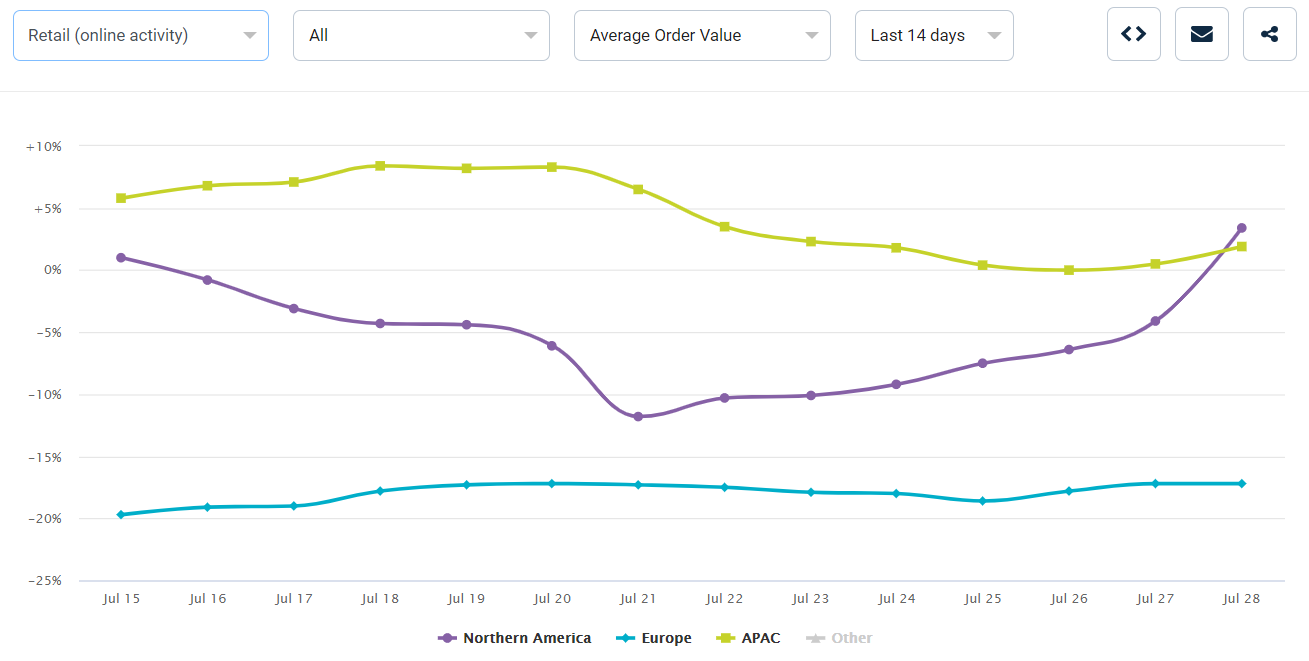Screen dimensions: 1309x661
Task: Enable the greyed-out Other legend series
Action: pyautogui.click(x=839, y=638)
